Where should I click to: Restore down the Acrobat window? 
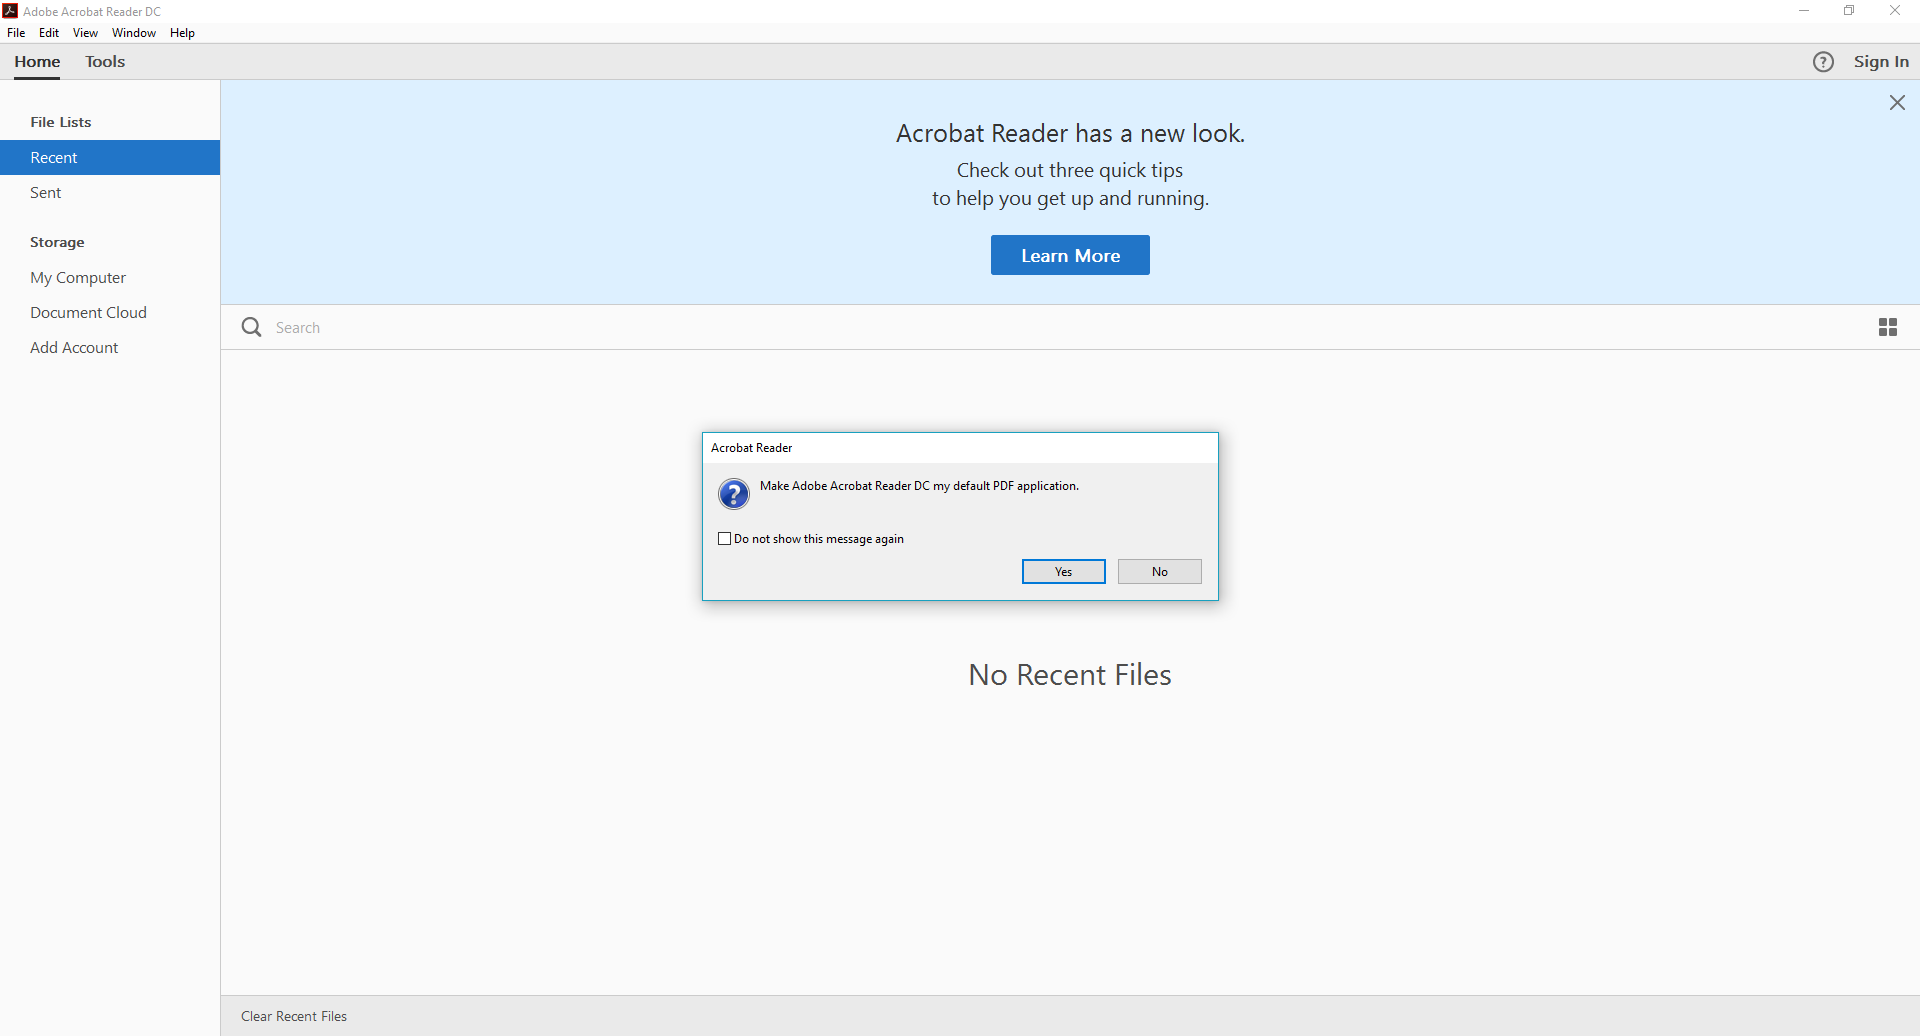(x=1849, y=11)
